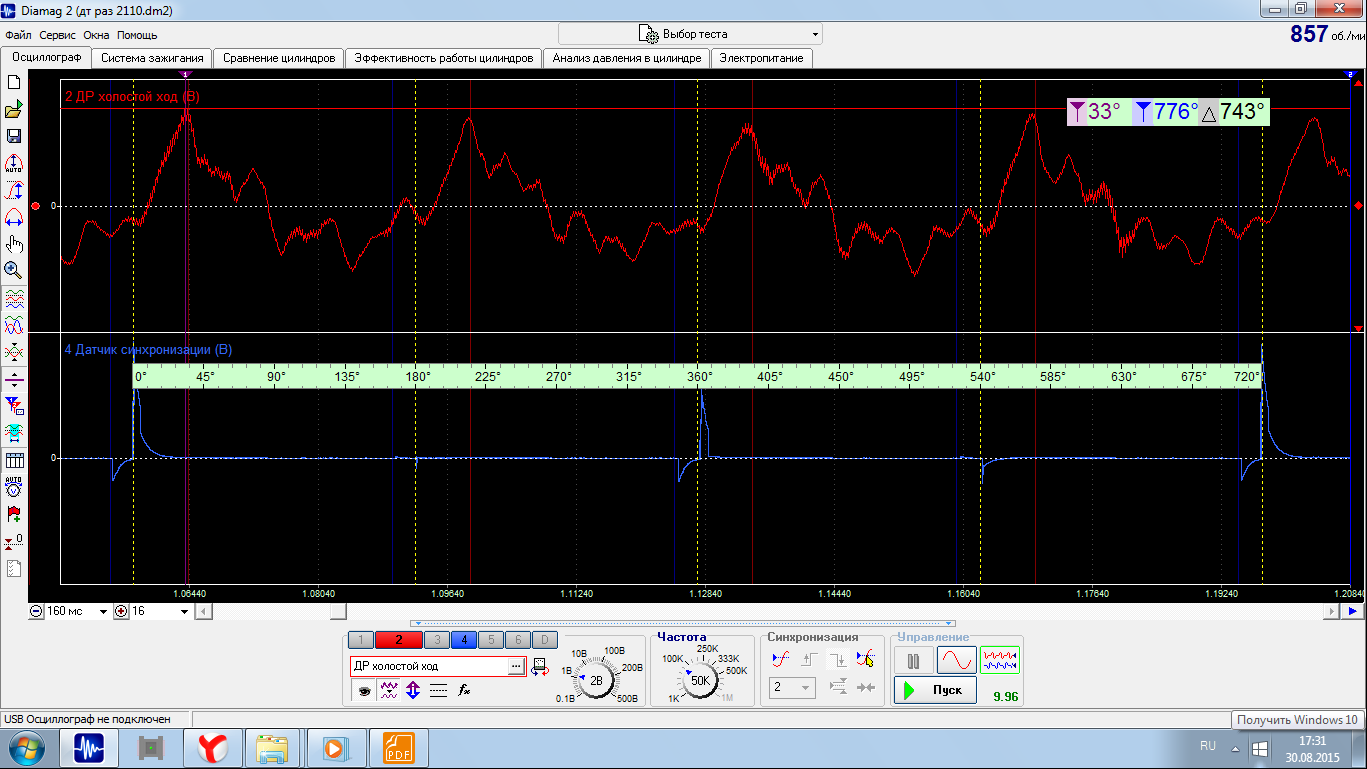Image resolution: width=1367 pixels, height=769 pixels.
Task: Click the Частота frequency knob showing 50K
Action: (699, 680)
